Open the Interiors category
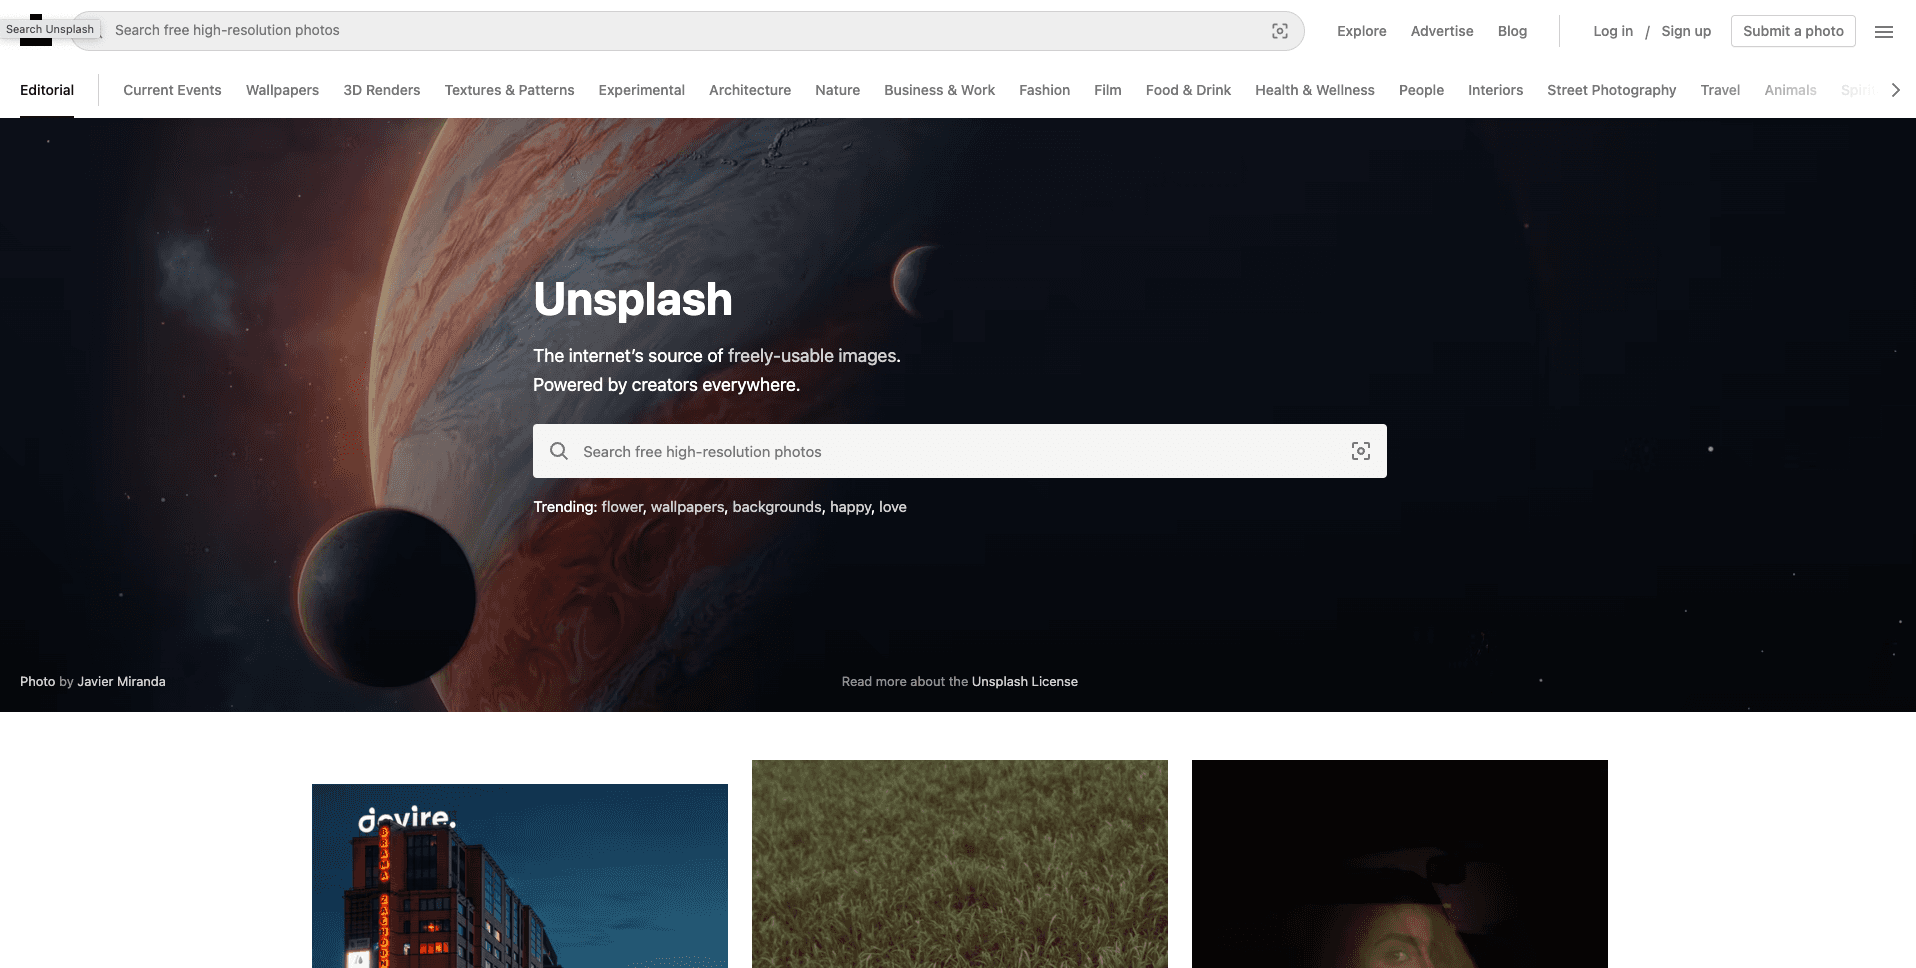Viewport: 1916px width, 968px height. click(1495, 90)
